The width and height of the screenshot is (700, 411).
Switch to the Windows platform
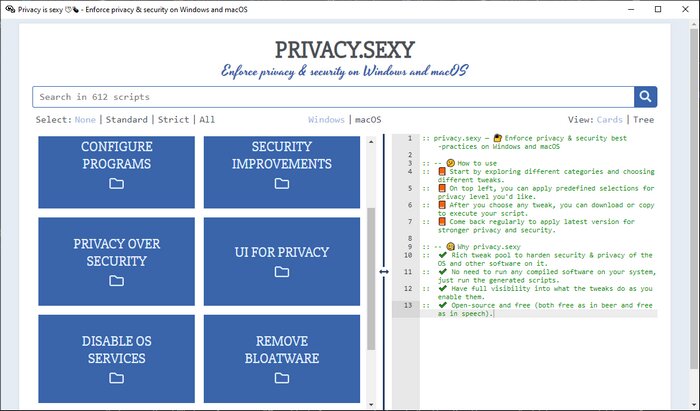click(x=326, y=120)
